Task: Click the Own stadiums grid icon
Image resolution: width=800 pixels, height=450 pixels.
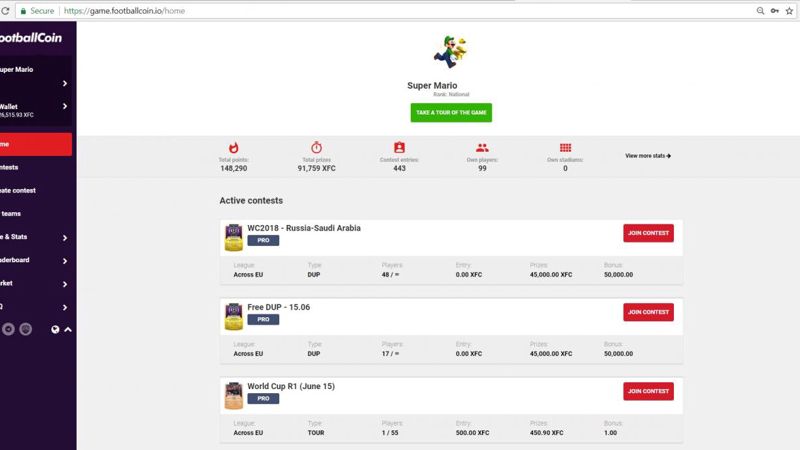Action: [565, 148]
